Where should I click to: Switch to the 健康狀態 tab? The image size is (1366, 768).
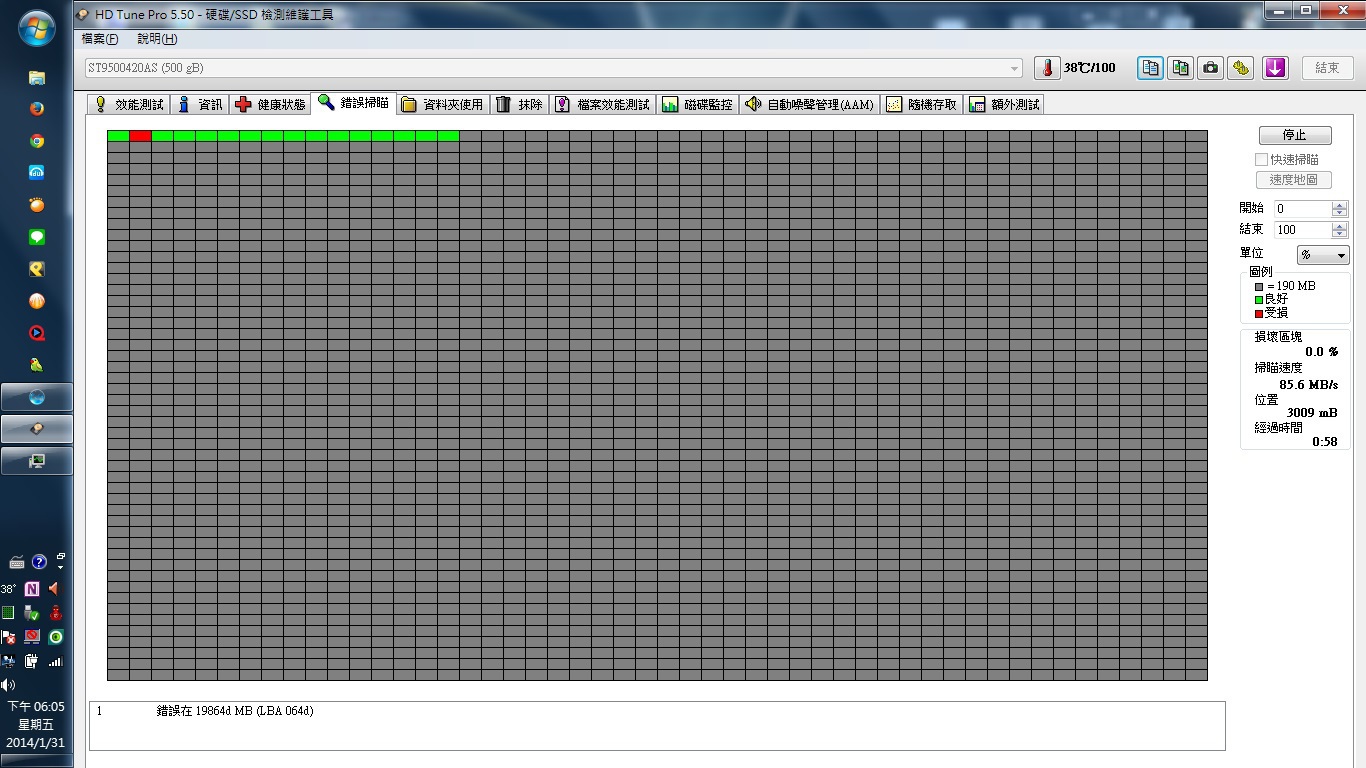[x=270, y=104]
